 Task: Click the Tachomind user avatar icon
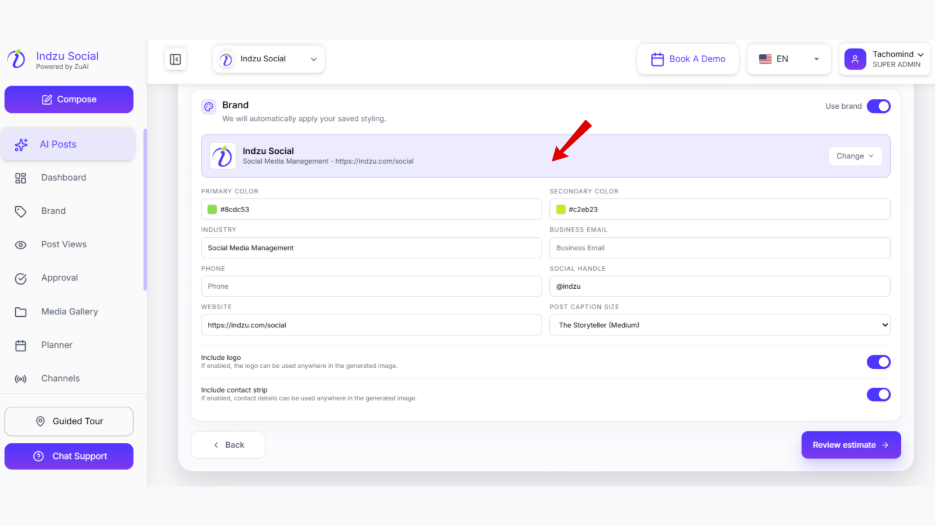tap(855, 59)
